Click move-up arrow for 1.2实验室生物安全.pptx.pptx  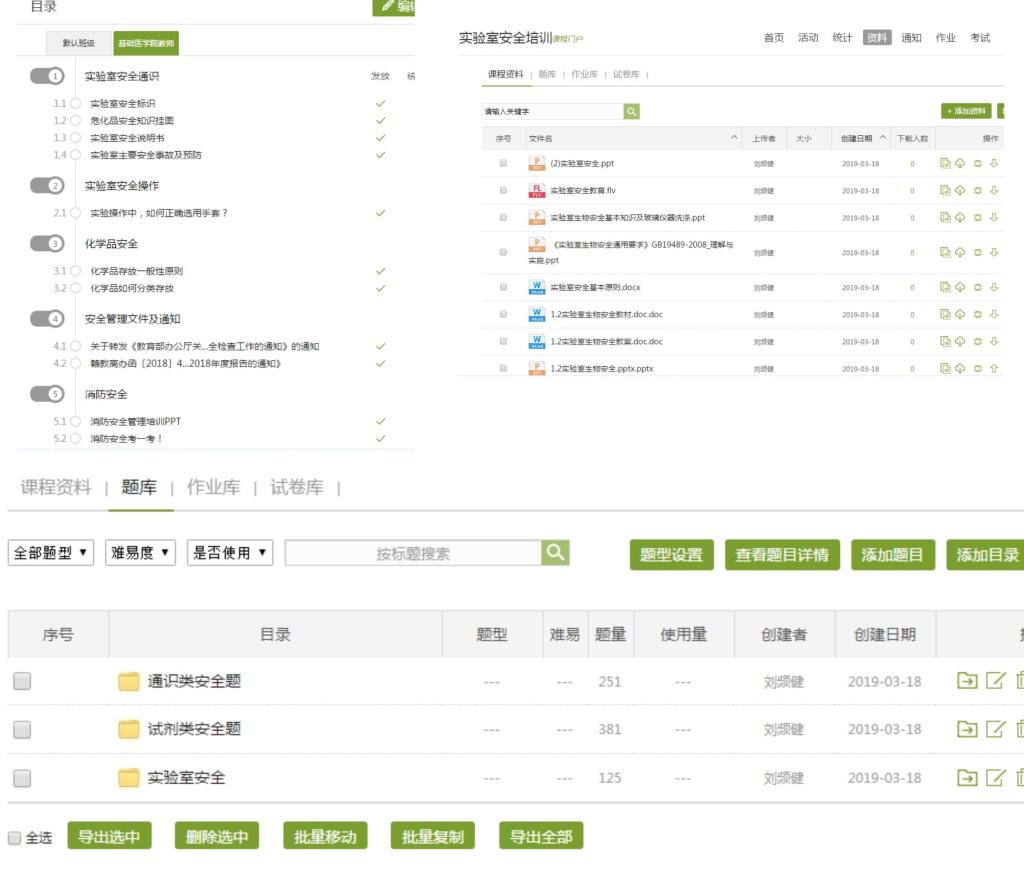tap(993, 368)
